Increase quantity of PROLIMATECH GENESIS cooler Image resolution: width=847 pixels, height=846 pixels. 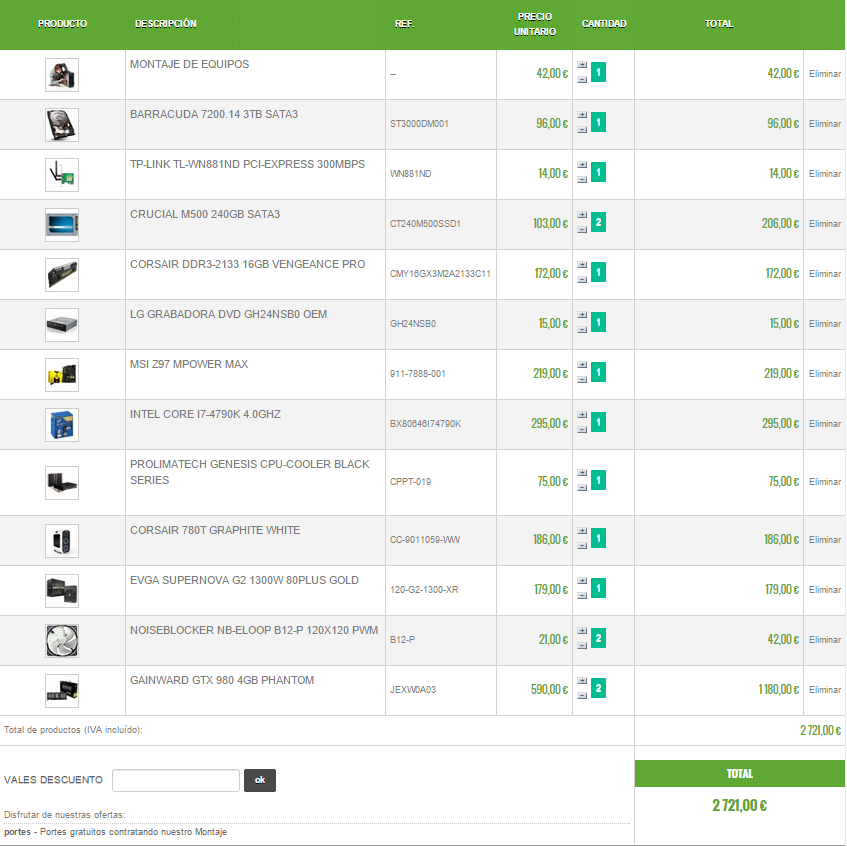tap(582, 473)
